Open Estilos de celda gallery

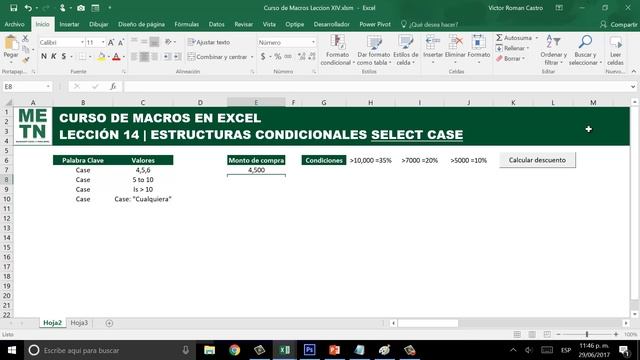[406, 50]
